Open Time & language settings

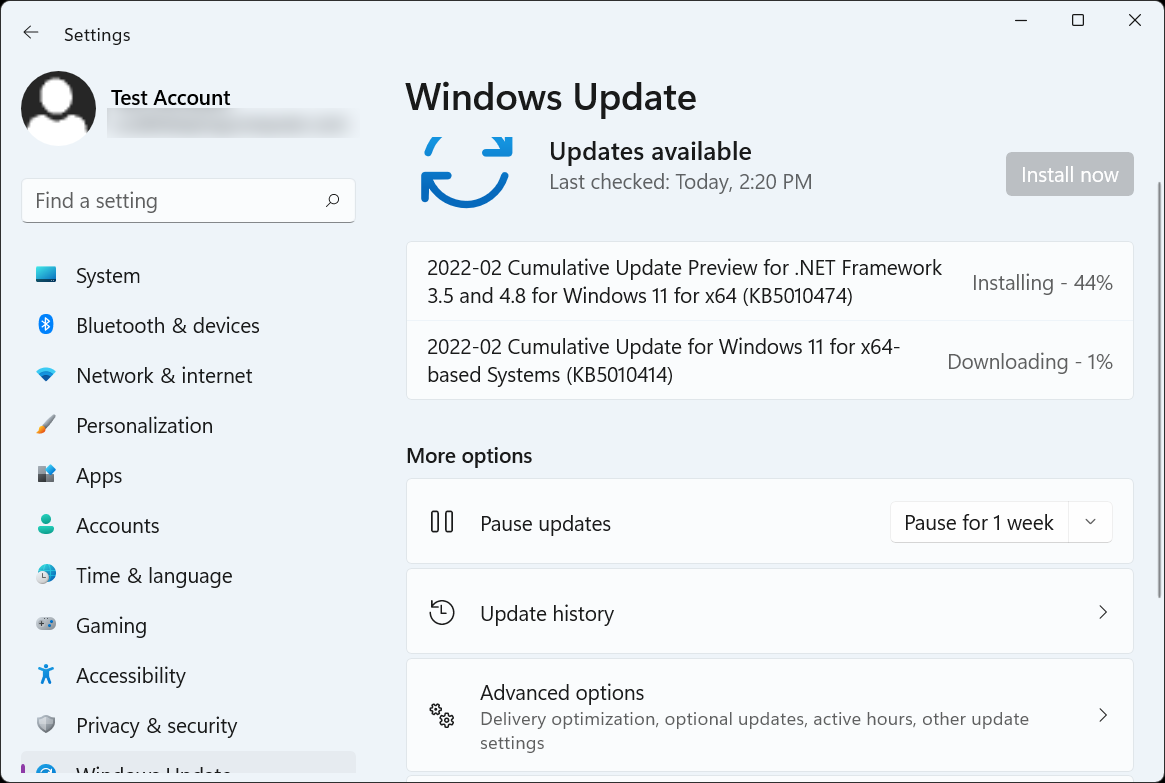pos(189,576)
